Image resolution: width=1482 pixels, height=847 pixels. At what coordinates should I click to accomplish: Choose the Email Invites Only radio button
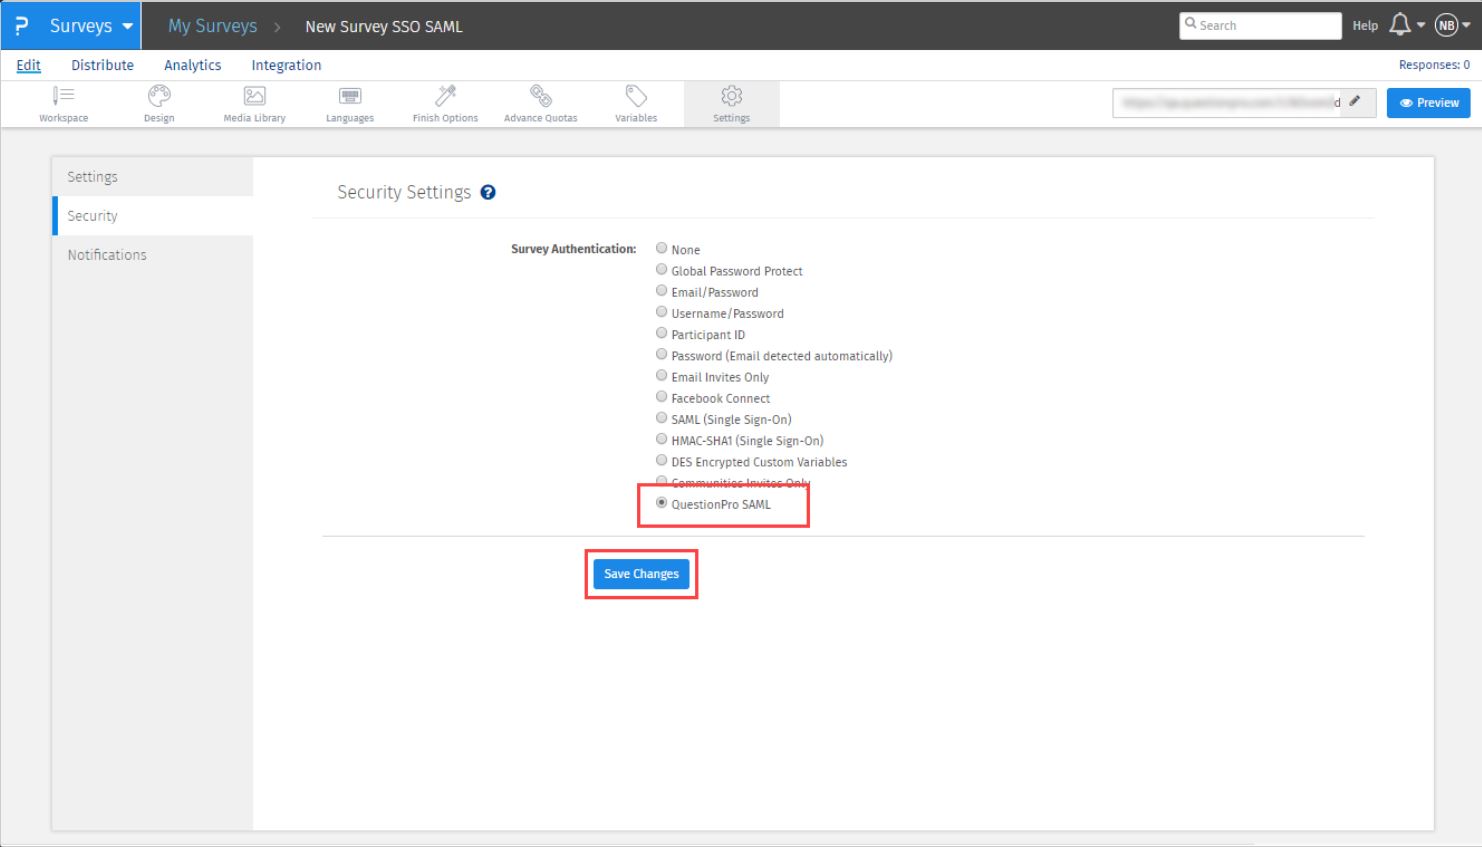661,376
